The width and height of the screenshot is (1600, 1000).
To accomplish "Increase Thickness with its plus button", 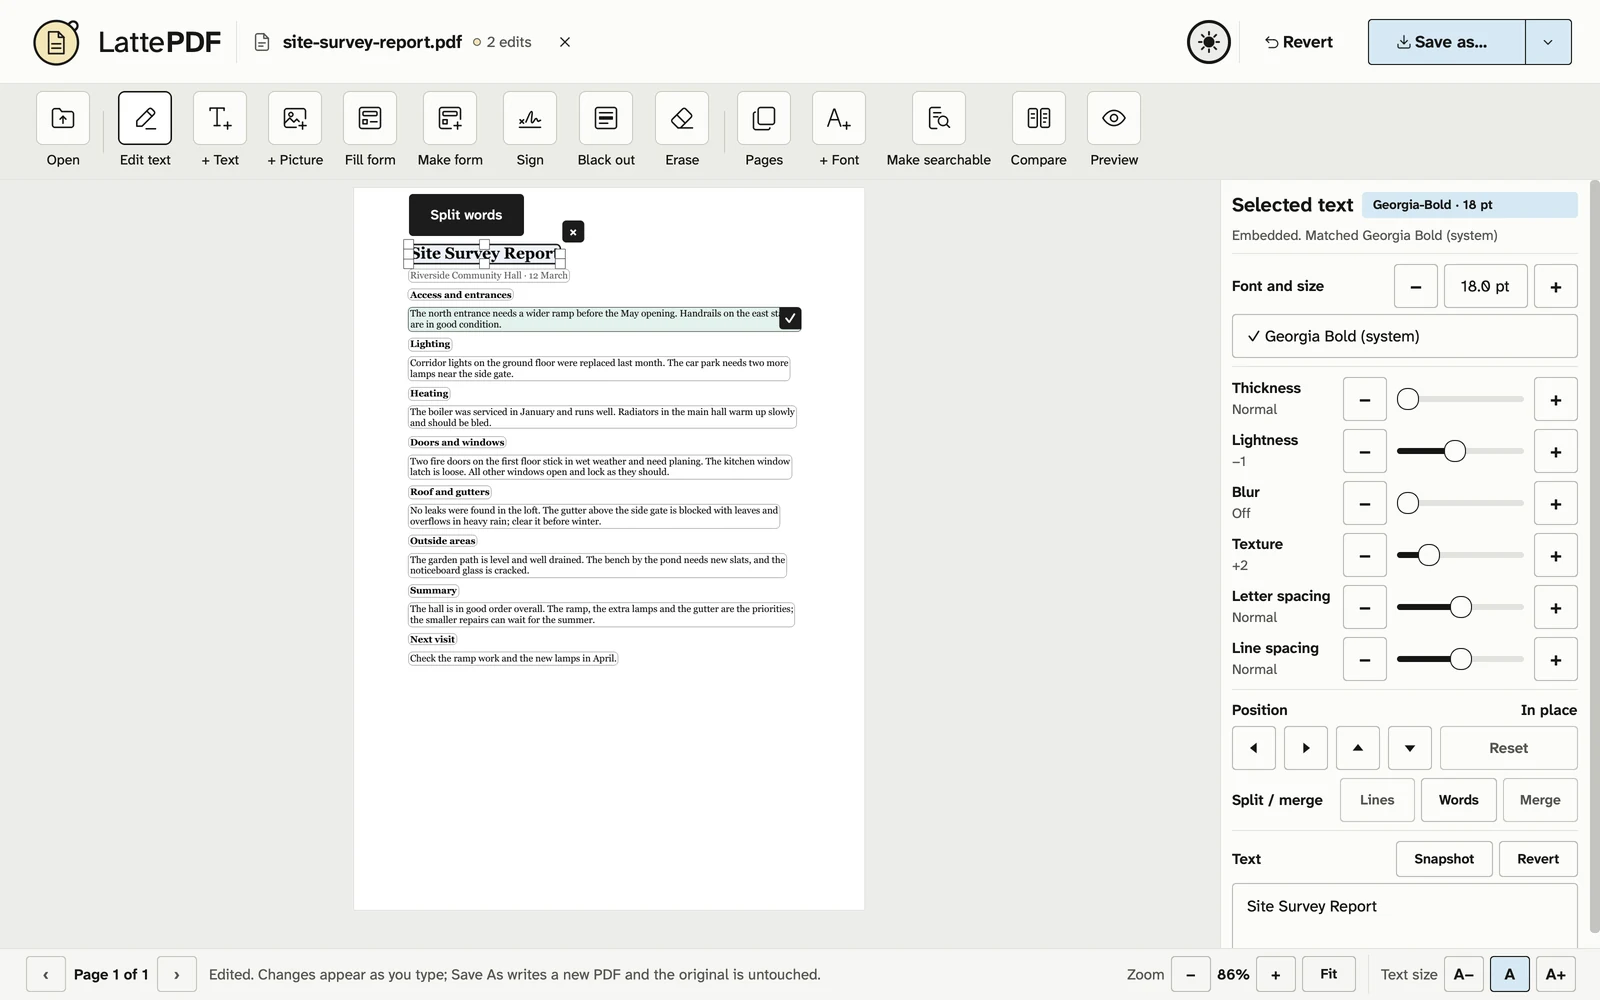I will tap(1556, 400).
